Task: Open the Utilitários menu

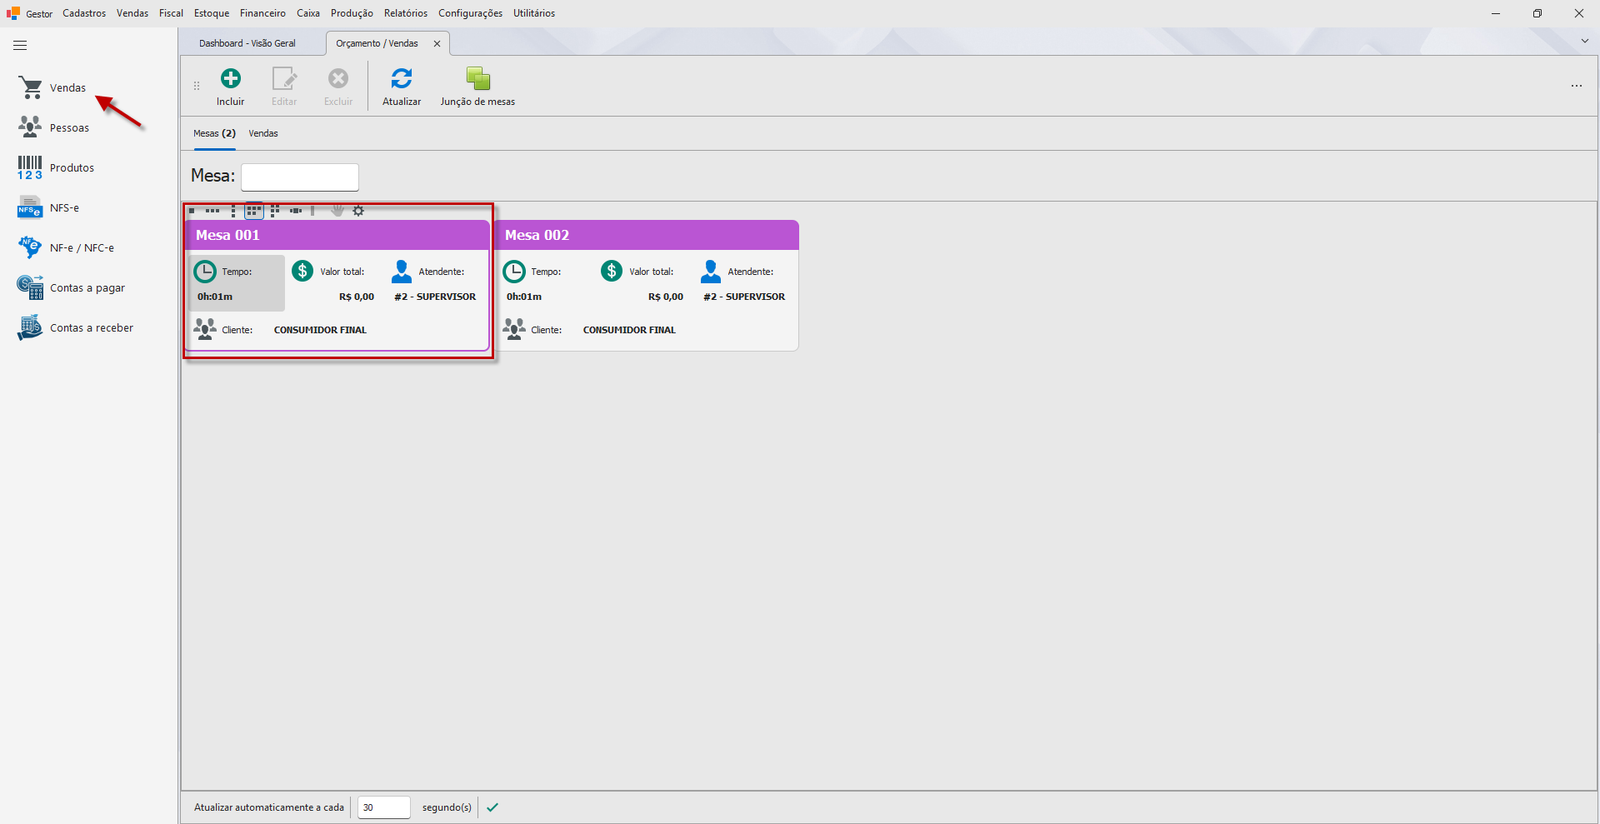Action: pos(534,13)
